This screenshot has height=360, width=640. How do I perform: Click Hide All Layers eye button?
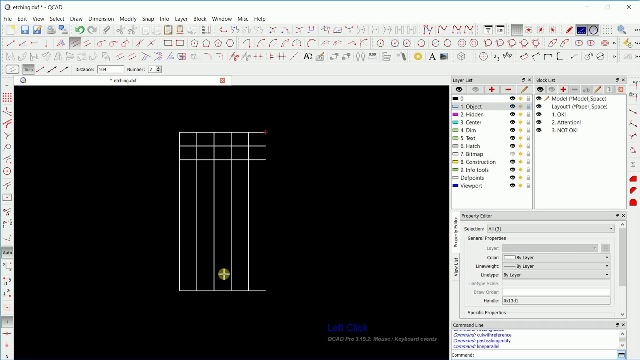pyautogui.click(x=475, y=89)
